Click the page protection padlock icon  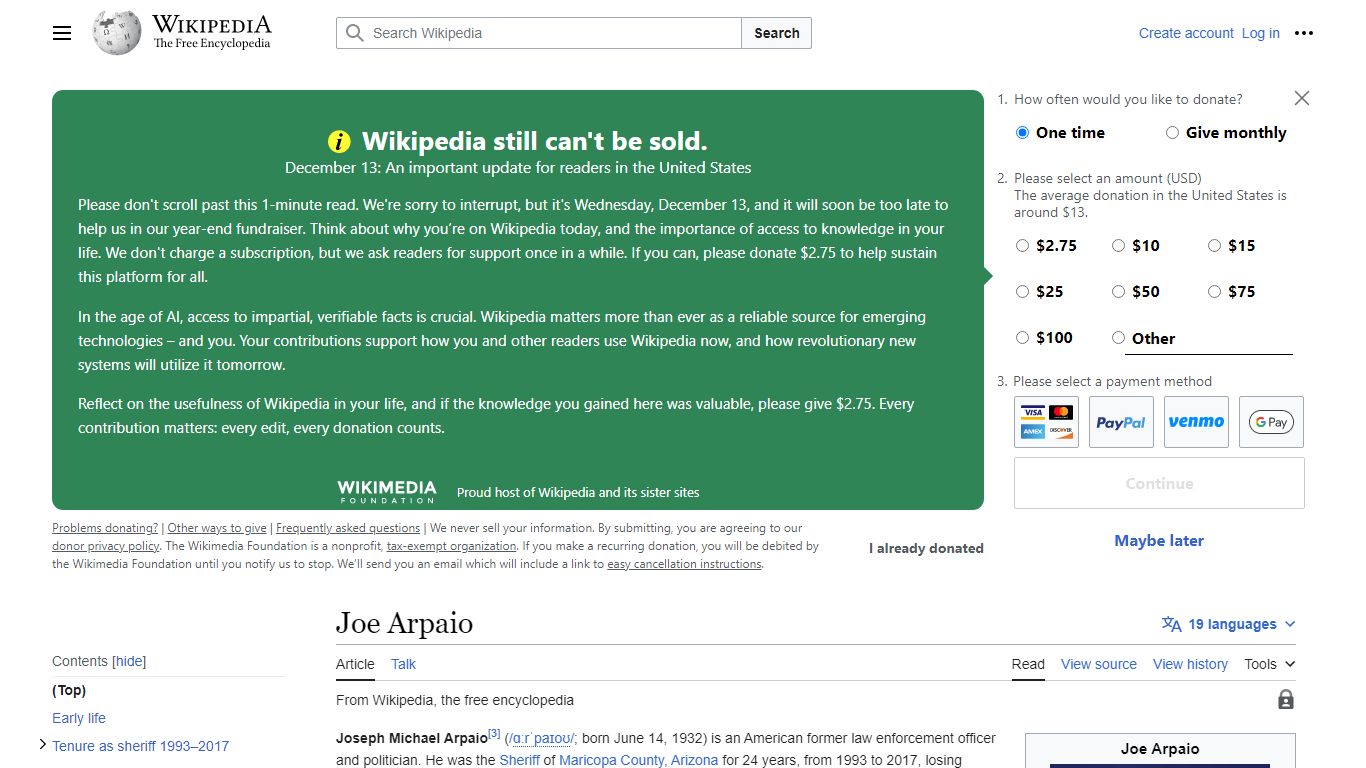pos(1286,700)
